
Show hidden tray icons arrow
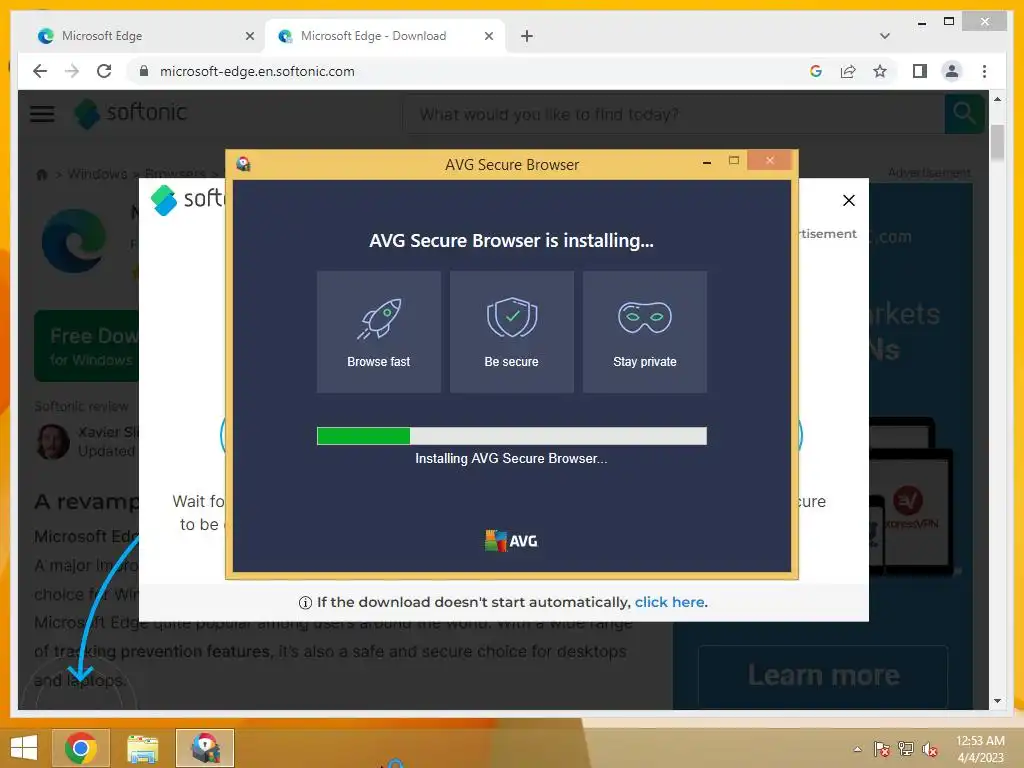[x=857, y=749]
